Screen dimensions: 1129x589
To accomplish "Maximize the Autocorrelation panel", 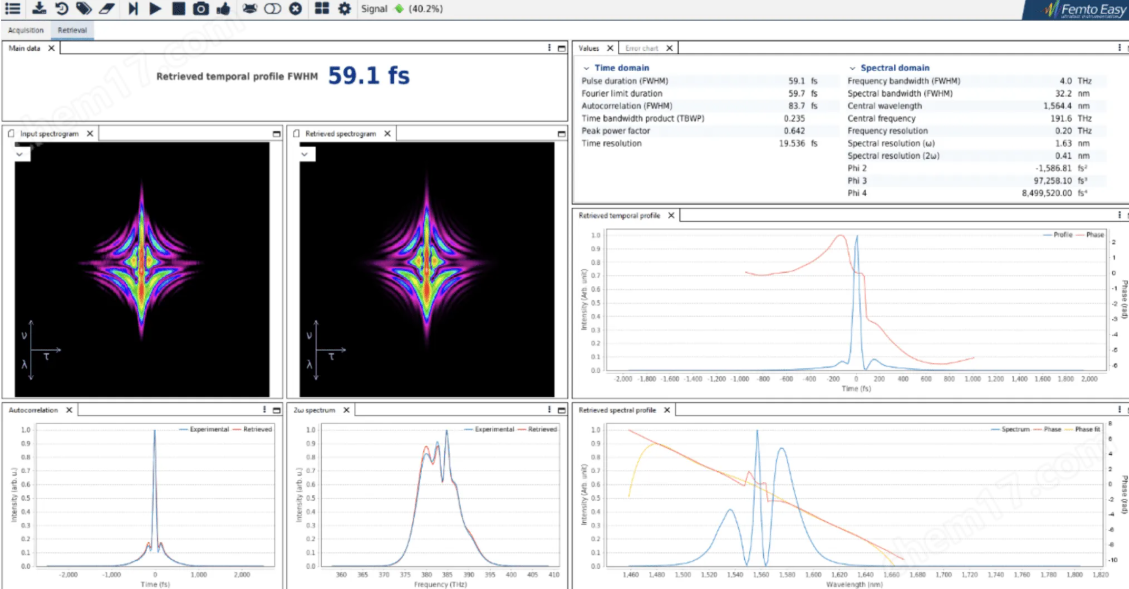I will [276, 410].
